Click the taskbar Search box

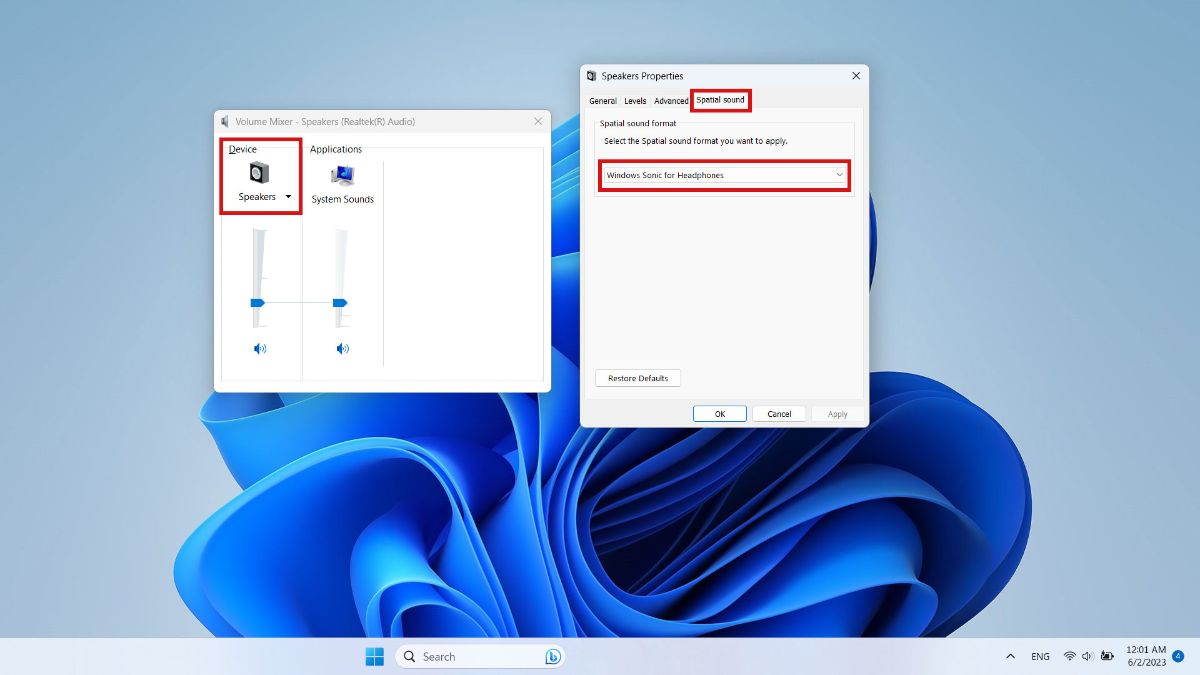(480, 657)
